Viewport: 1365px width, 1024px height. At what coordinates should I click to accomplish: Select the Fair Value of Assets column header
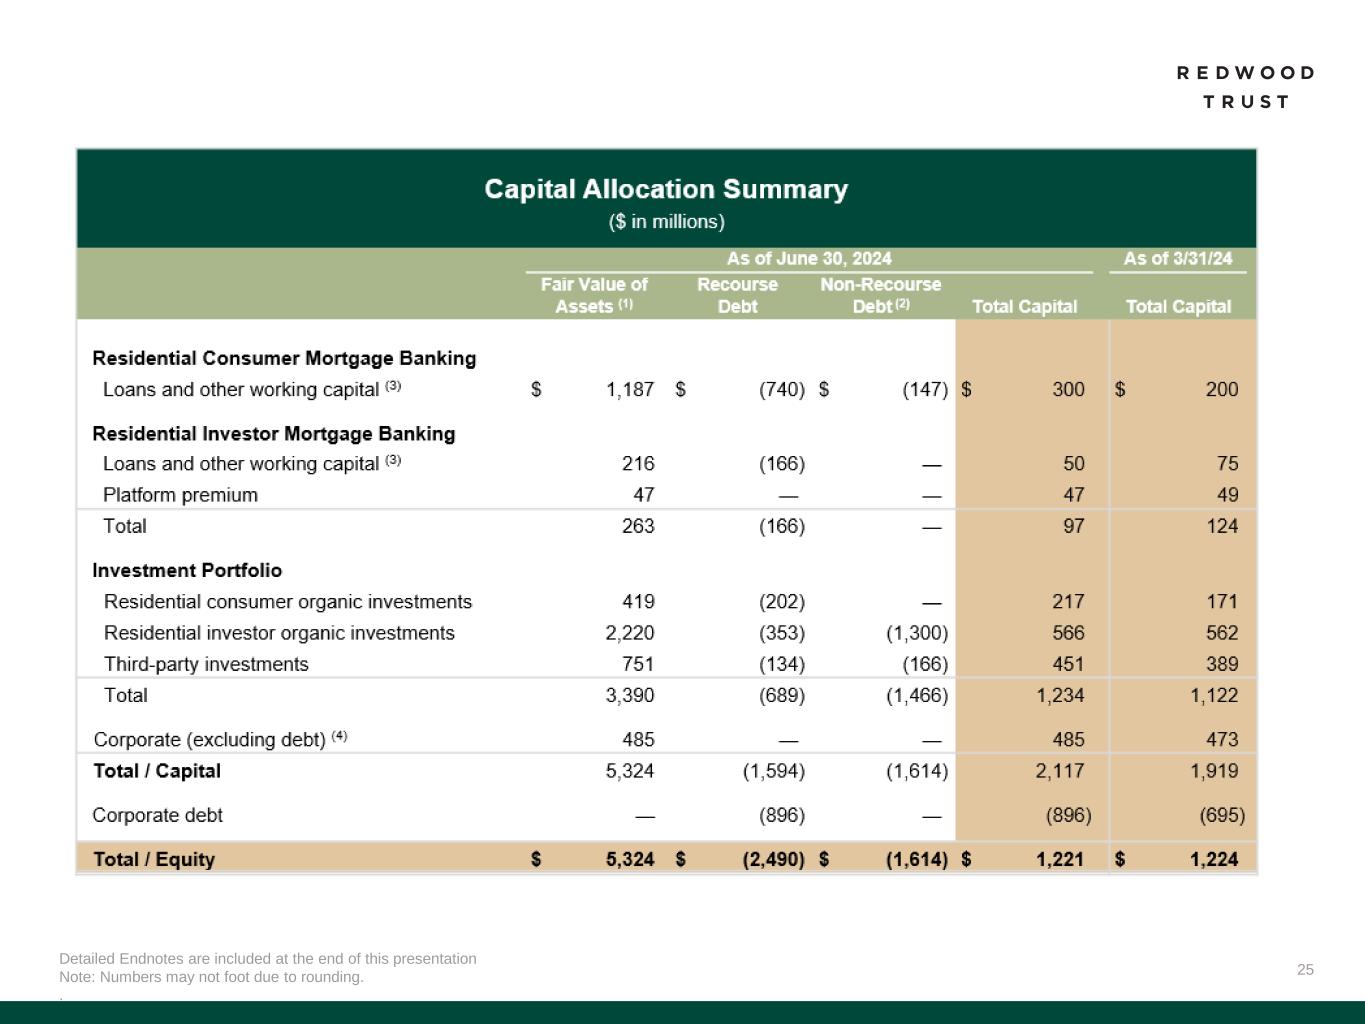(x=594, y=295)
